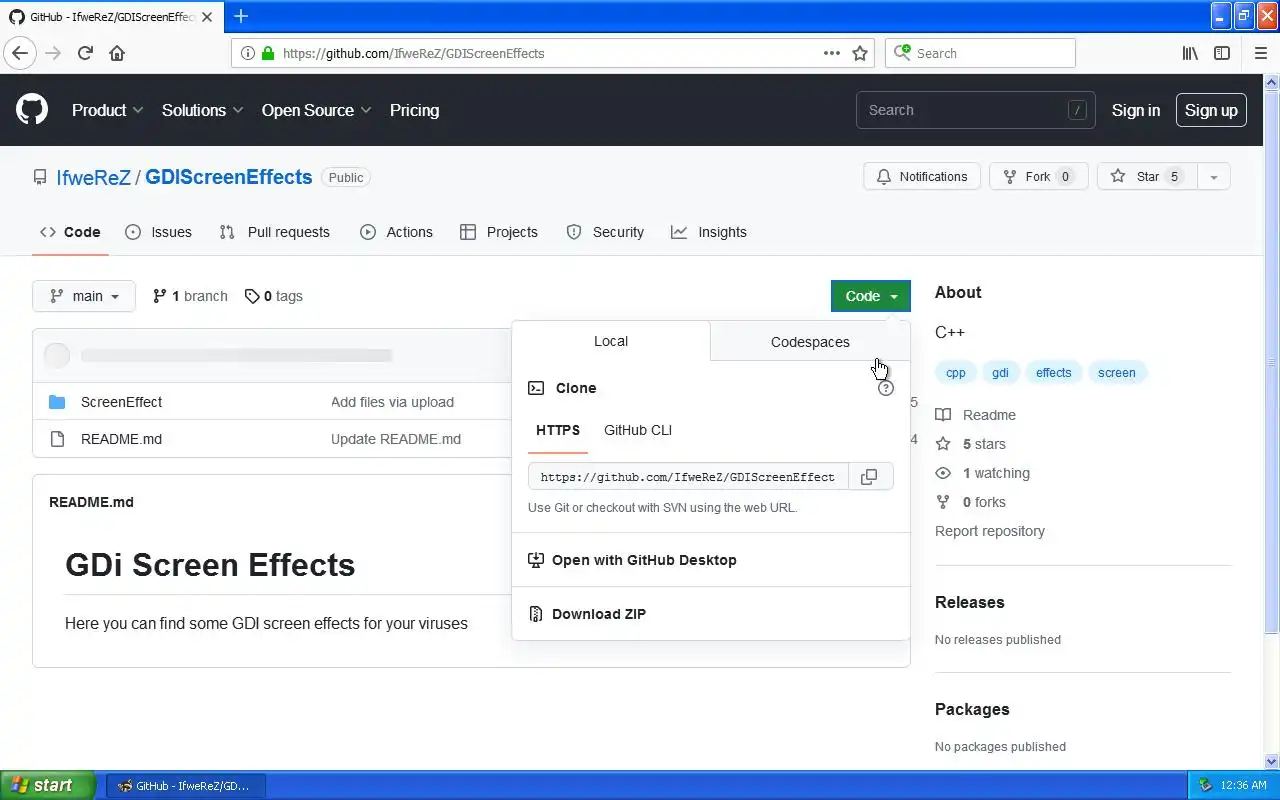1280x800 pixels.
Task: Select the GitHub CLI clone option
Action: pos(638,430)
